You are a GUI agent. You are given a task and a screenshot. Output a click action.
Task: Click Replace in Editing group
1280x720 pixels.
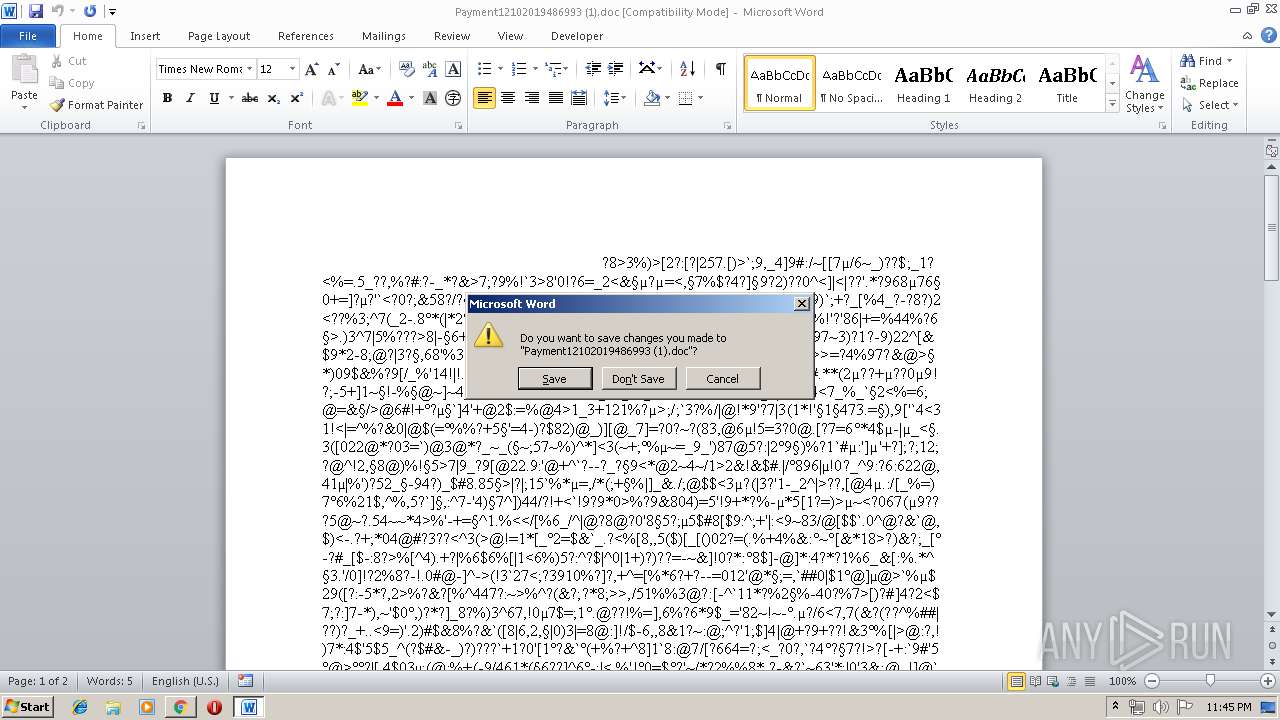(1210, 83)
